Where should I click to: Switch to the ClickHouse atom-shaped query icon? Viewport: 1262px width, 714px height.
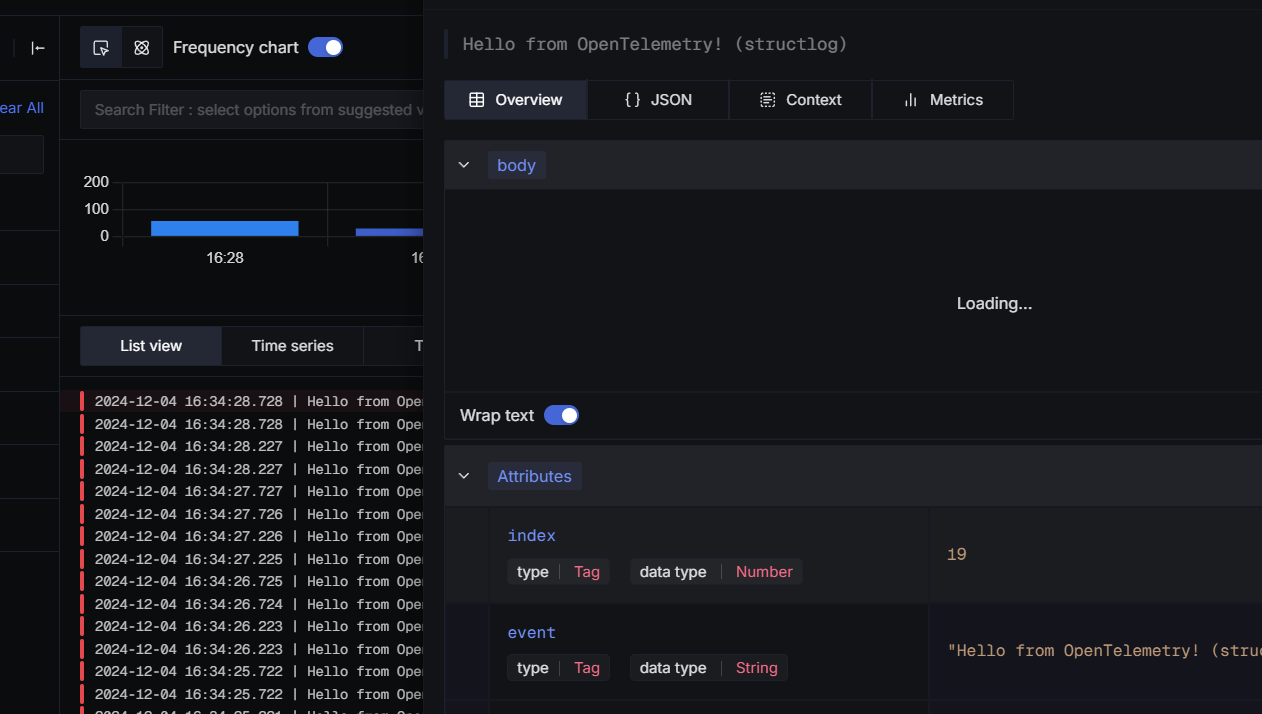(x=142, y=48)
